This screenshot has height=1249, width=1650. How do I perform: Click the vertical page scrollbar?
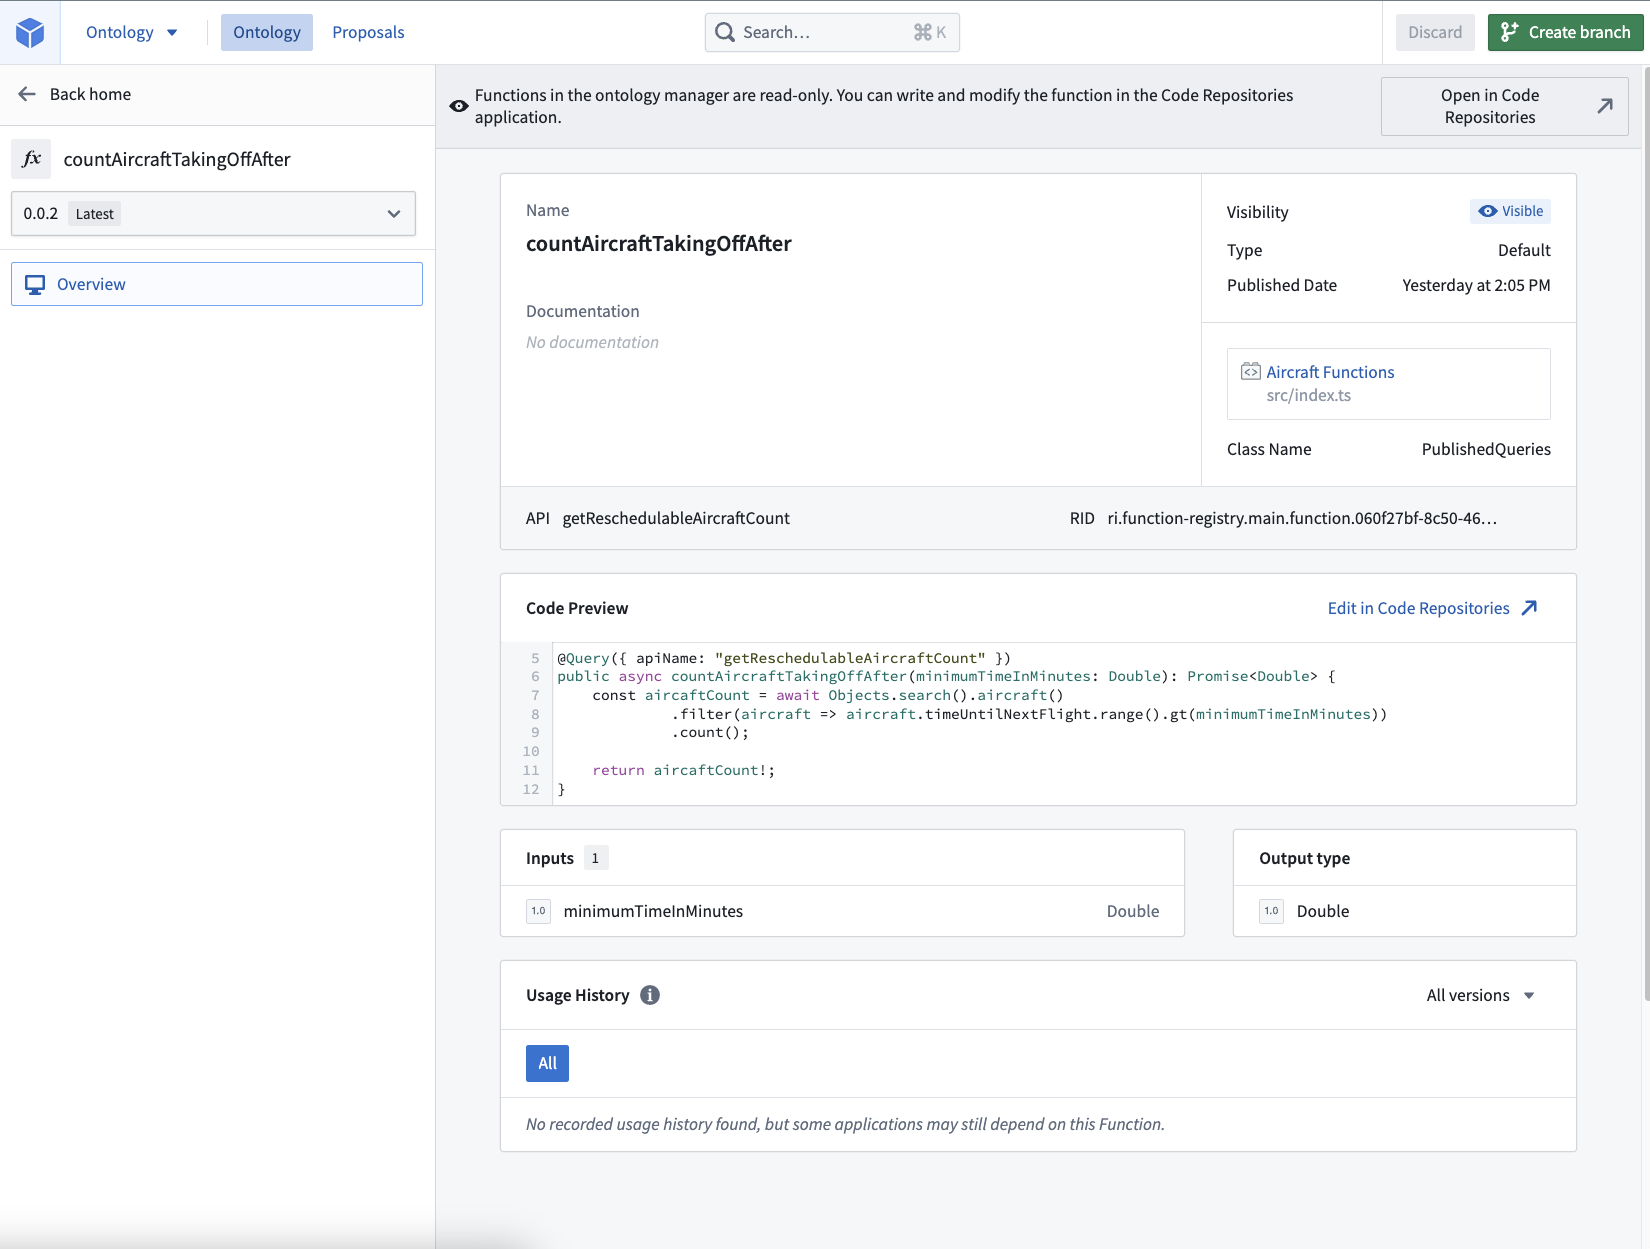(x=1646, y=535)
